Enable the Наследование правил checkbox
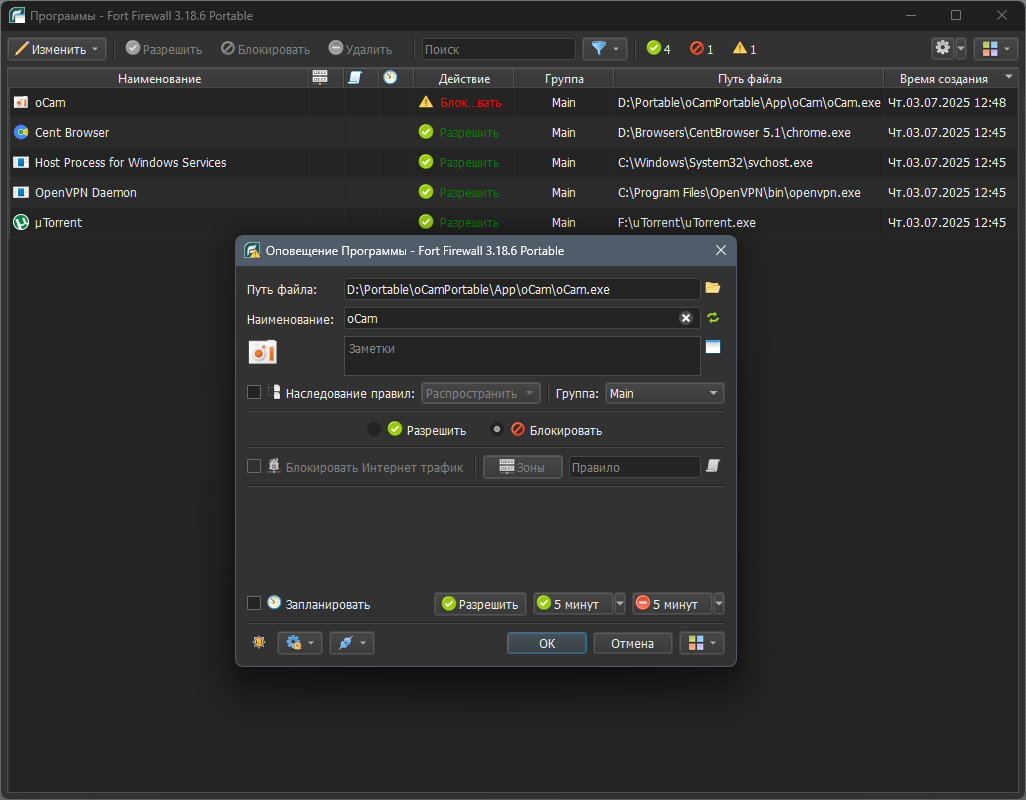 click(254, 392)
